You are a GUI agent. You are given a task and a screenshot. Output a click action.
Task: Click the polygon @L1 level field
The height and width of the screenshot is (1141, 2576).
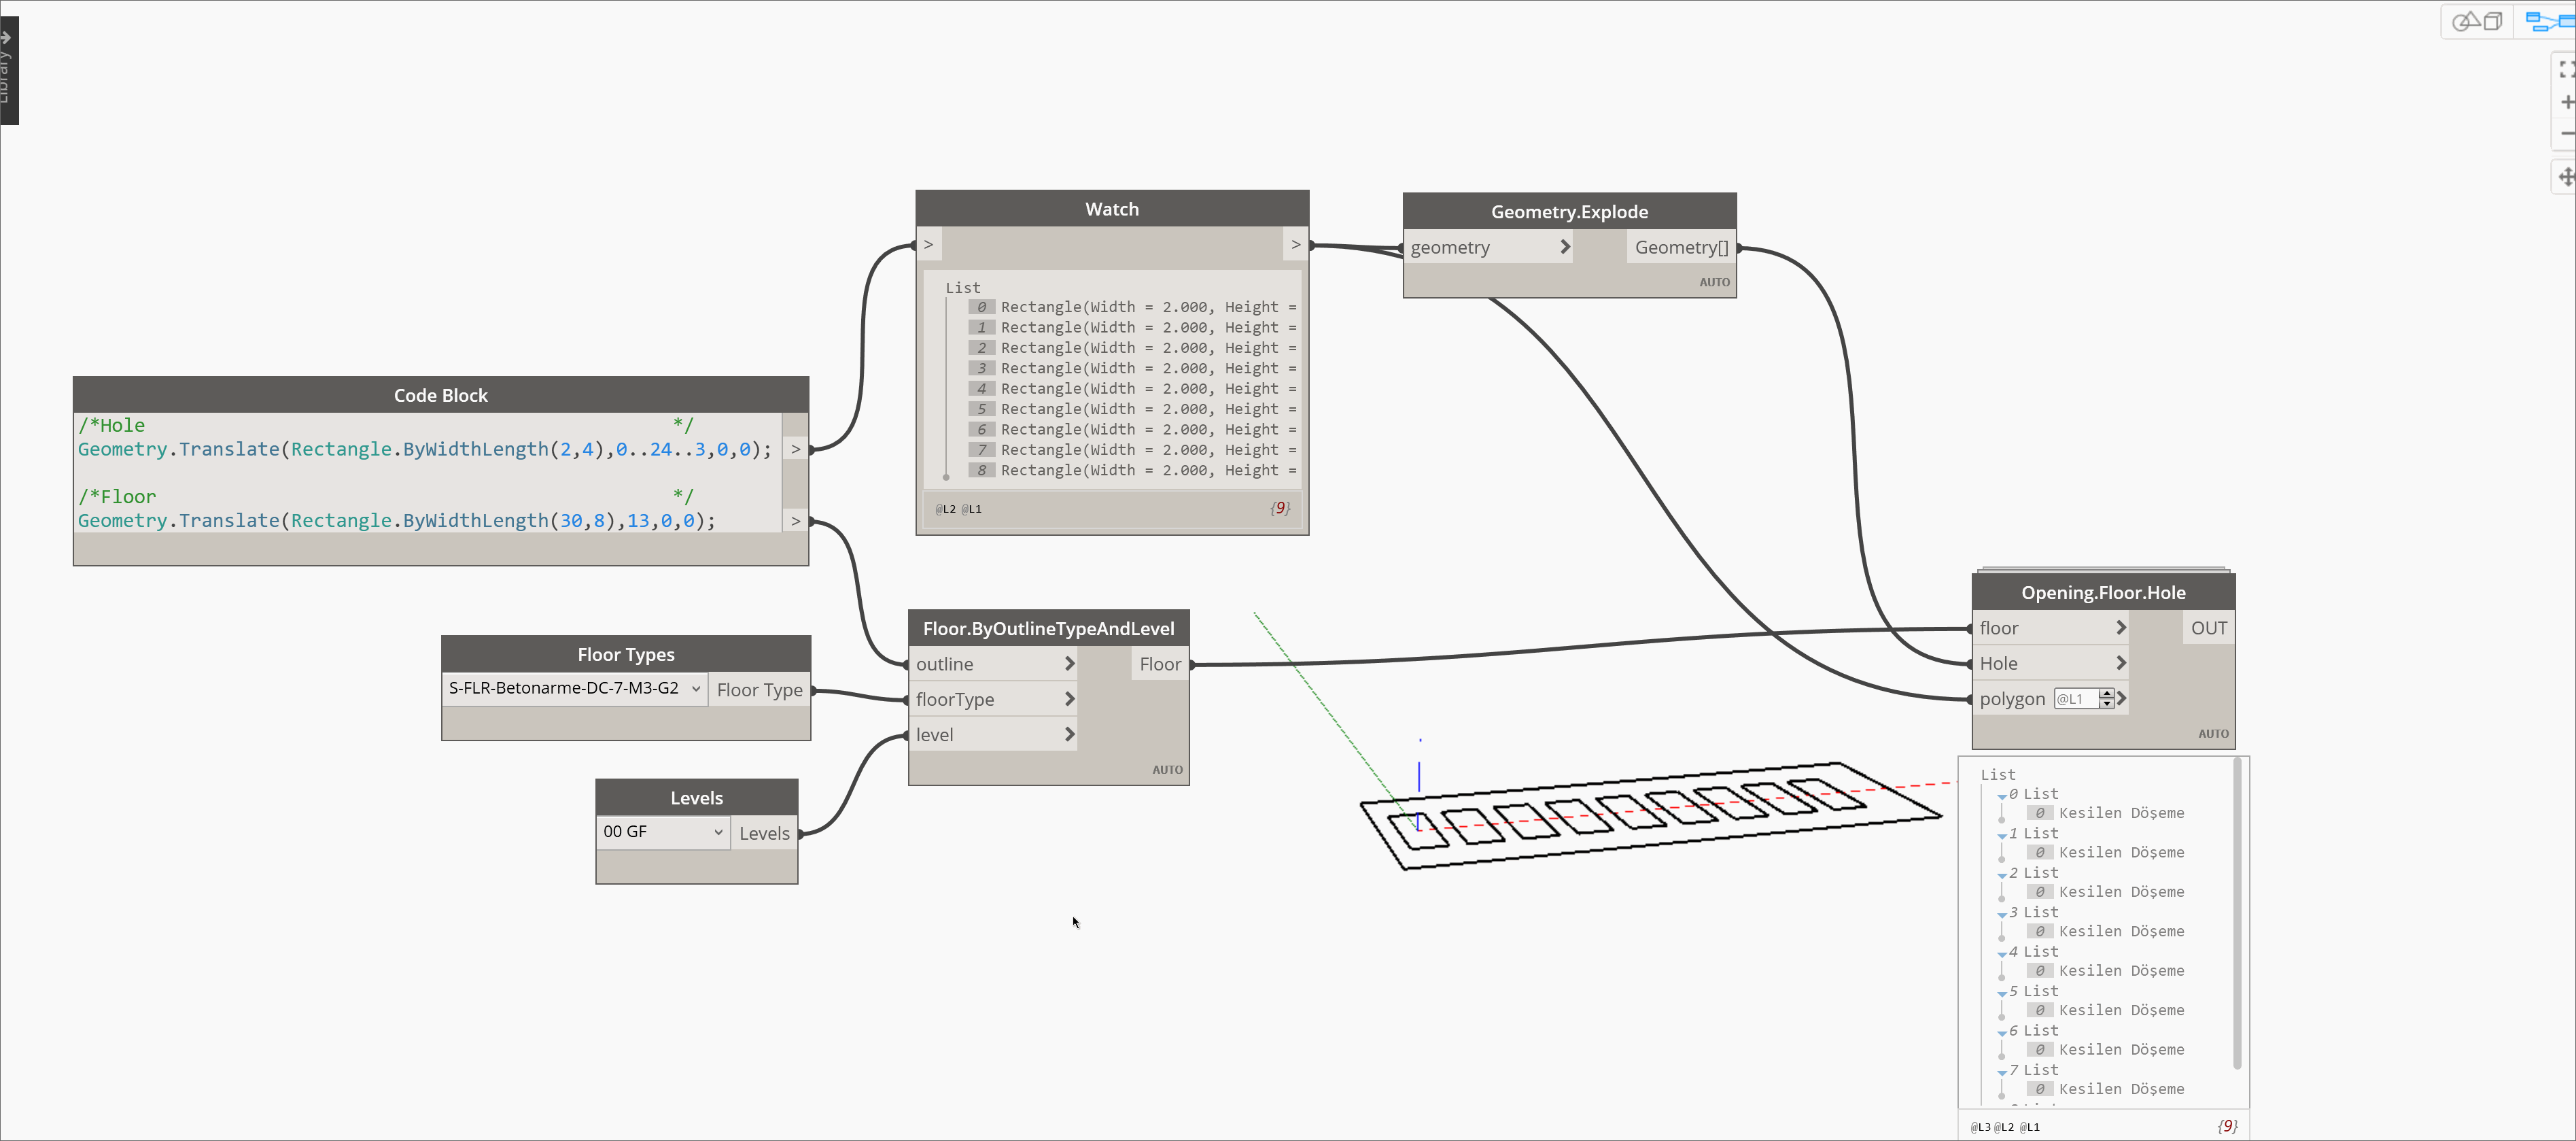tap(2076, 698)
